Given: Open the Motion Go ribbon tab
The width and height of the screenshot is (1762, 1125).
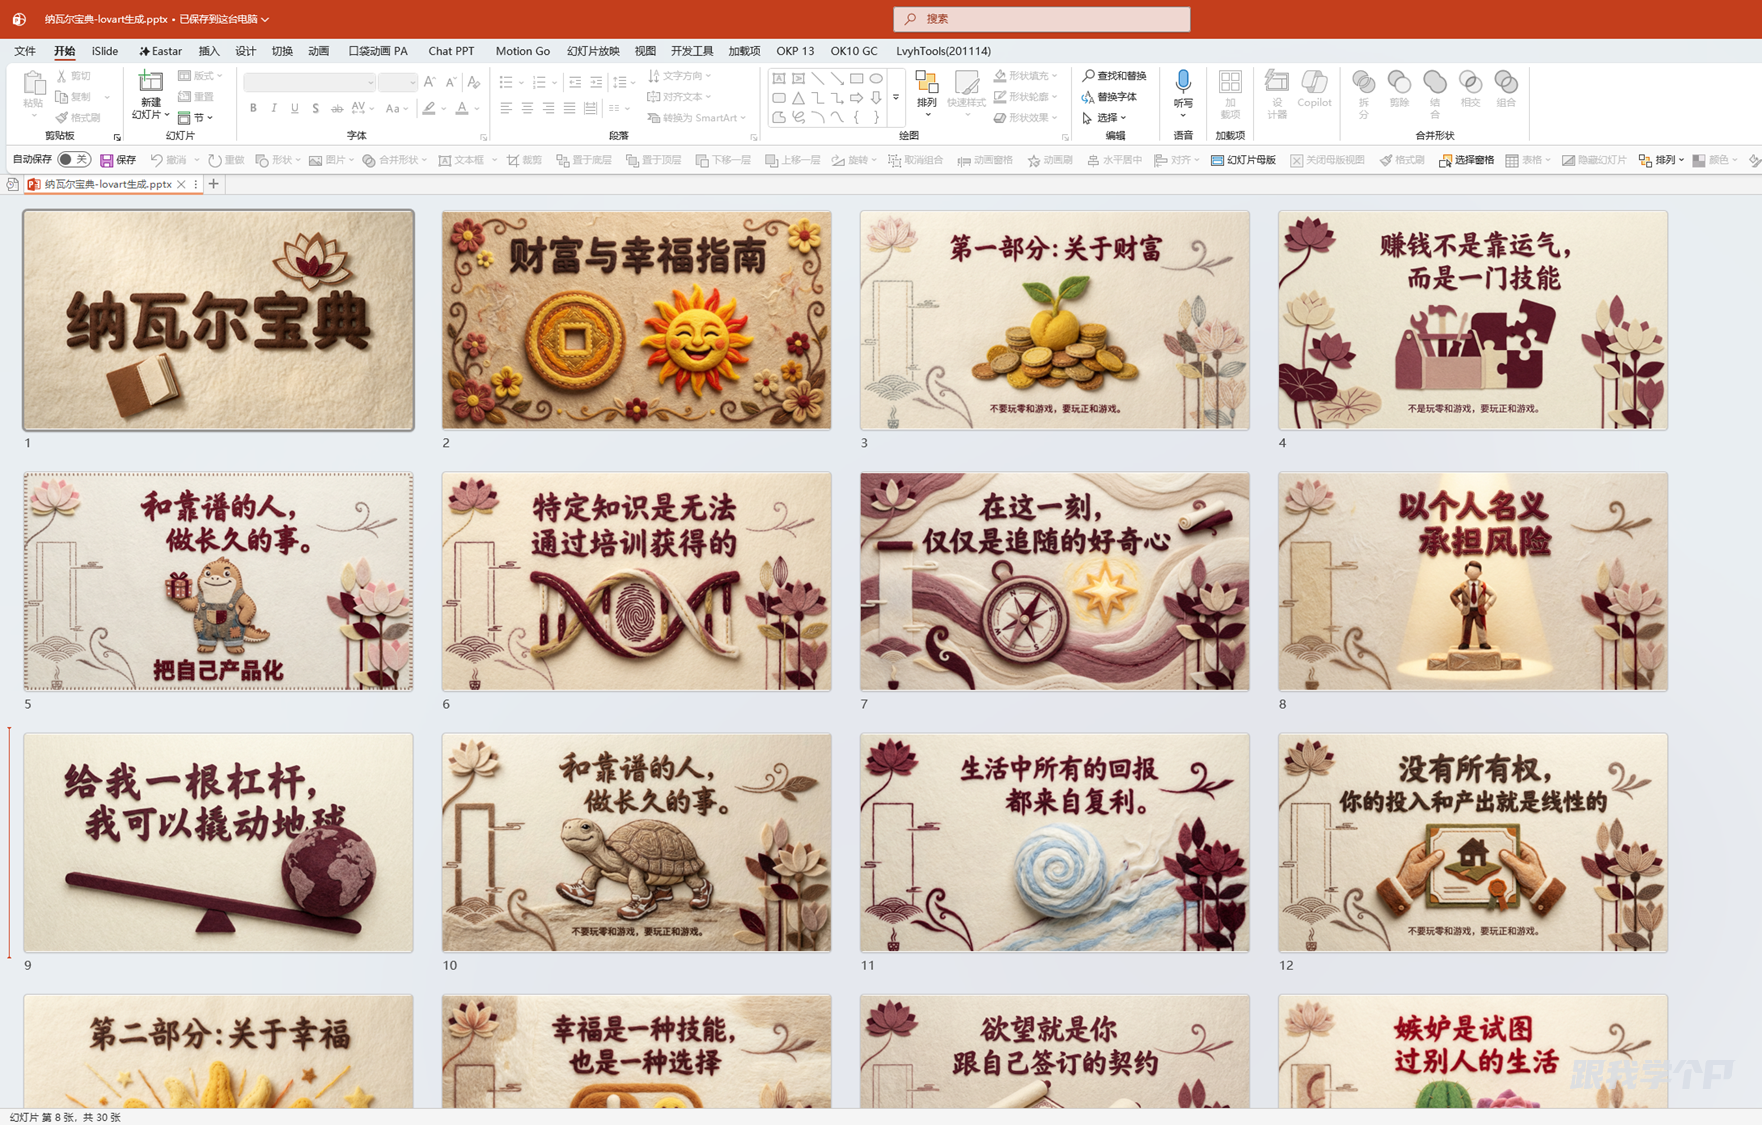Looking at the screenshot, I should pos(522,51).
